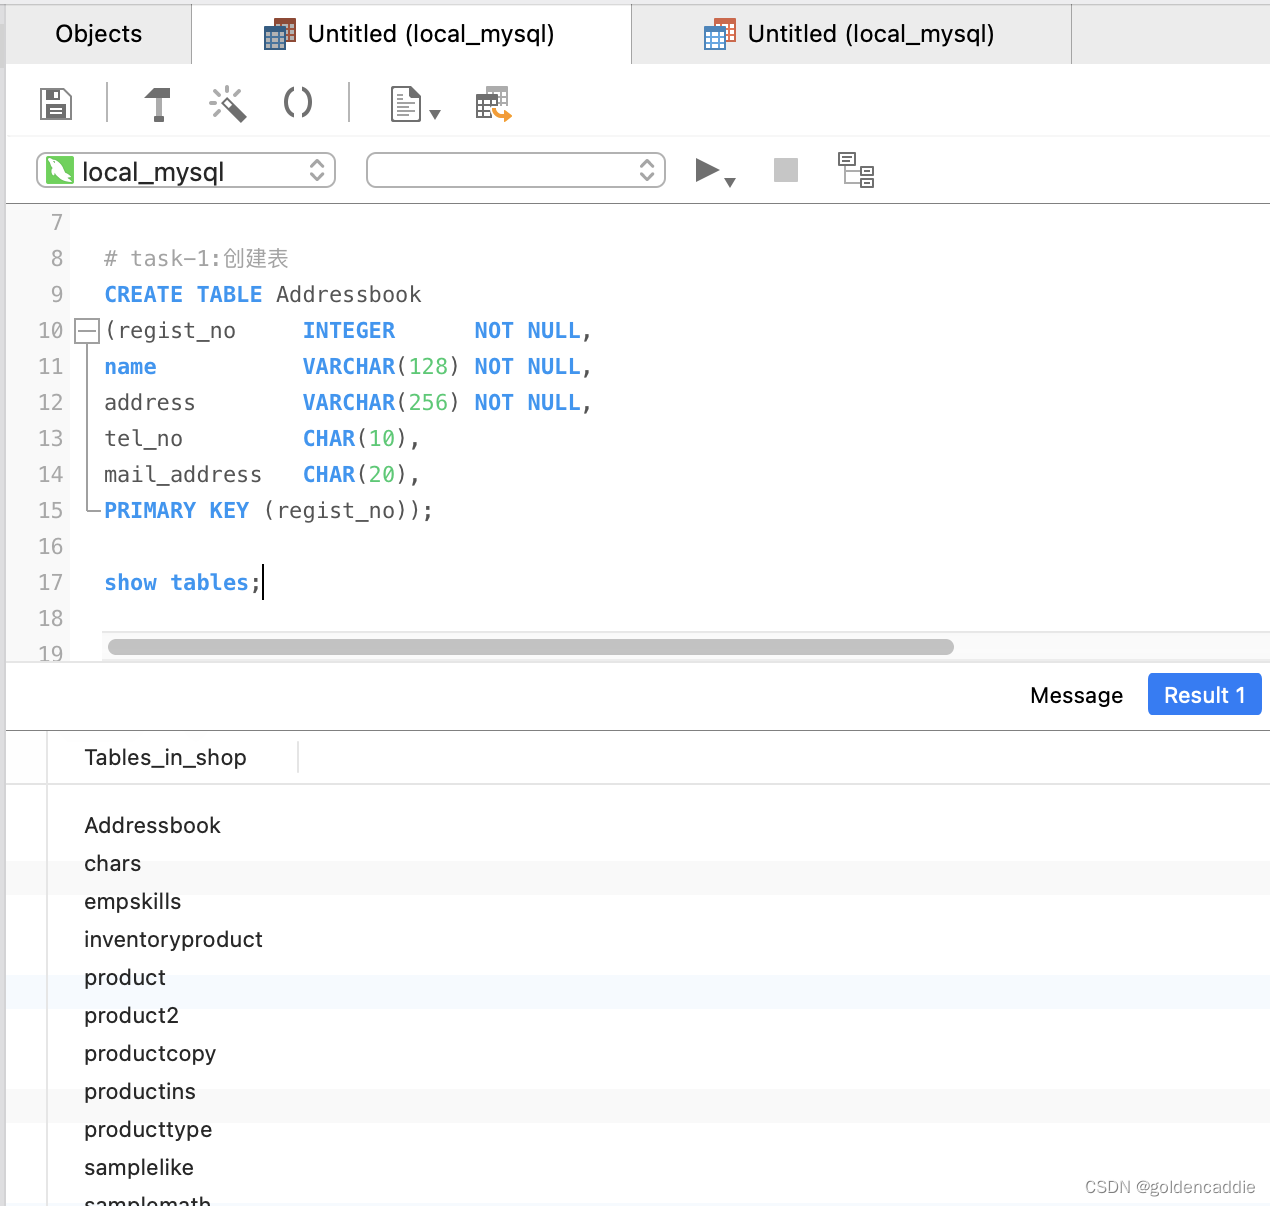Screen dimensions: 1270x1206
Task: Click the horizontal scrollbar of the editor
Action: 530,647
